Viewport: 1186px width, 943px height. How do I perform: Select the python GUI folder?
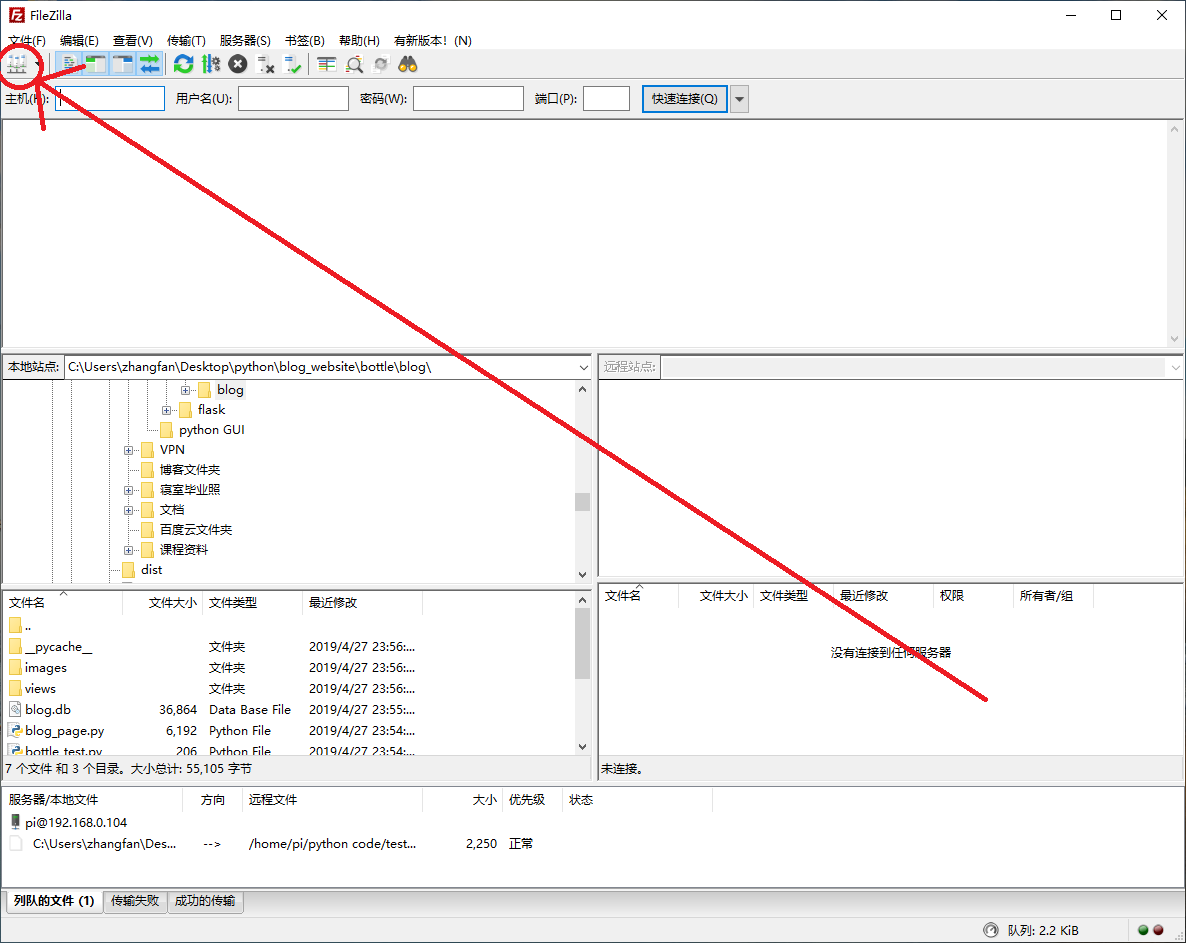click(211, 430)
